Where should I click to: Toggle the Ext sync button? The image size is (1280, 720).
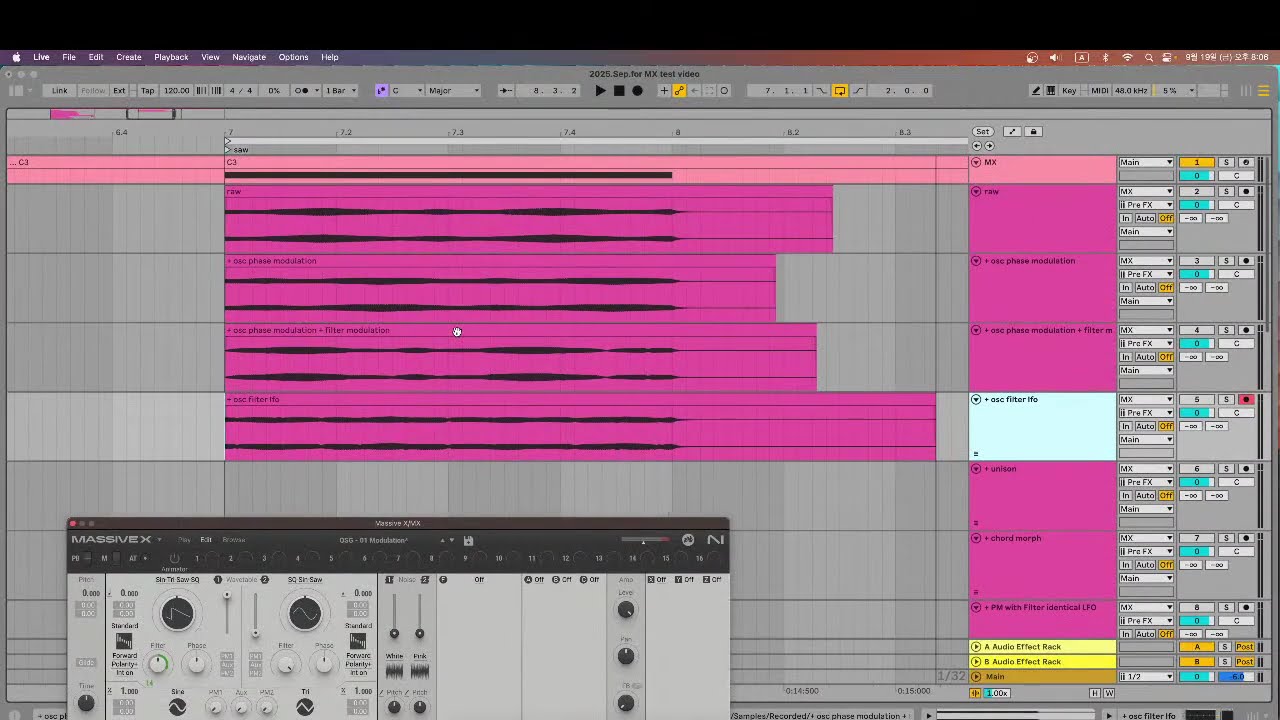coord(119,91)
